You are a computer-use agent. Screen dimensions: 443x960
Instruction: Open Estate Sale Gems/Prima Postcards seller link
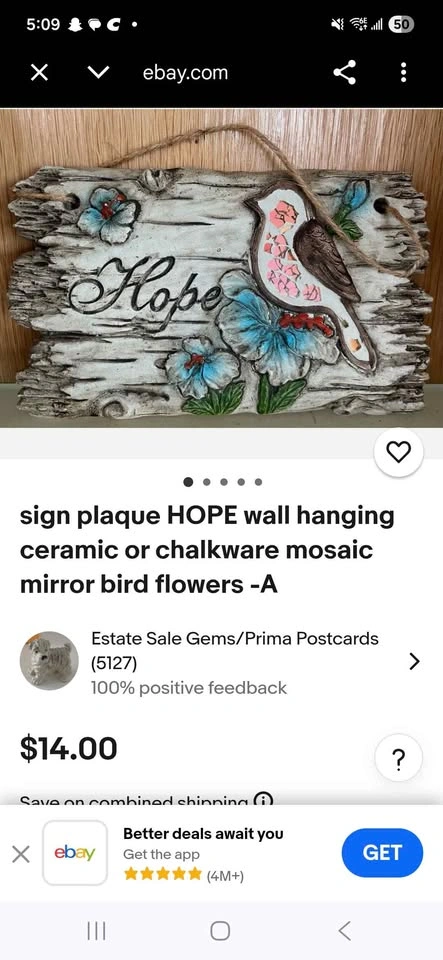(235, 639)
